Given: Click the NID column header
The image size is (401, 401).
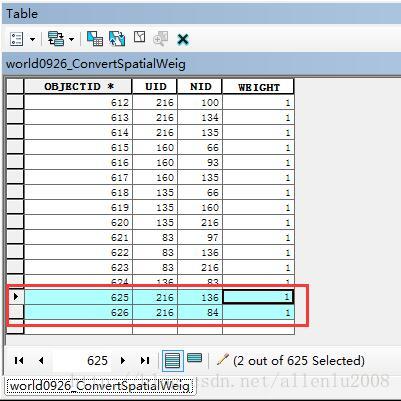Looking at the screenshot, I should 200,87.
